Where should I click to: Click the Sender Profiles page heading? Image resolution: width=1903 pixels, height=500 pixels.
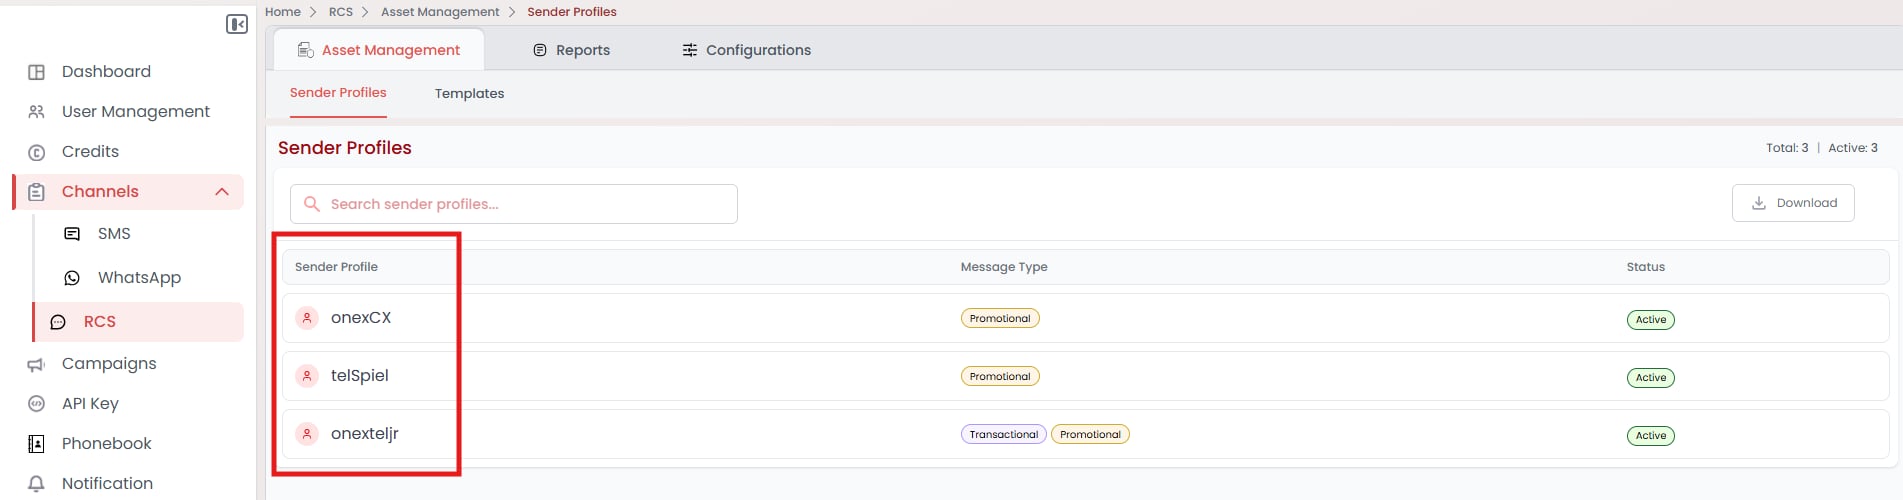(345, 148)
